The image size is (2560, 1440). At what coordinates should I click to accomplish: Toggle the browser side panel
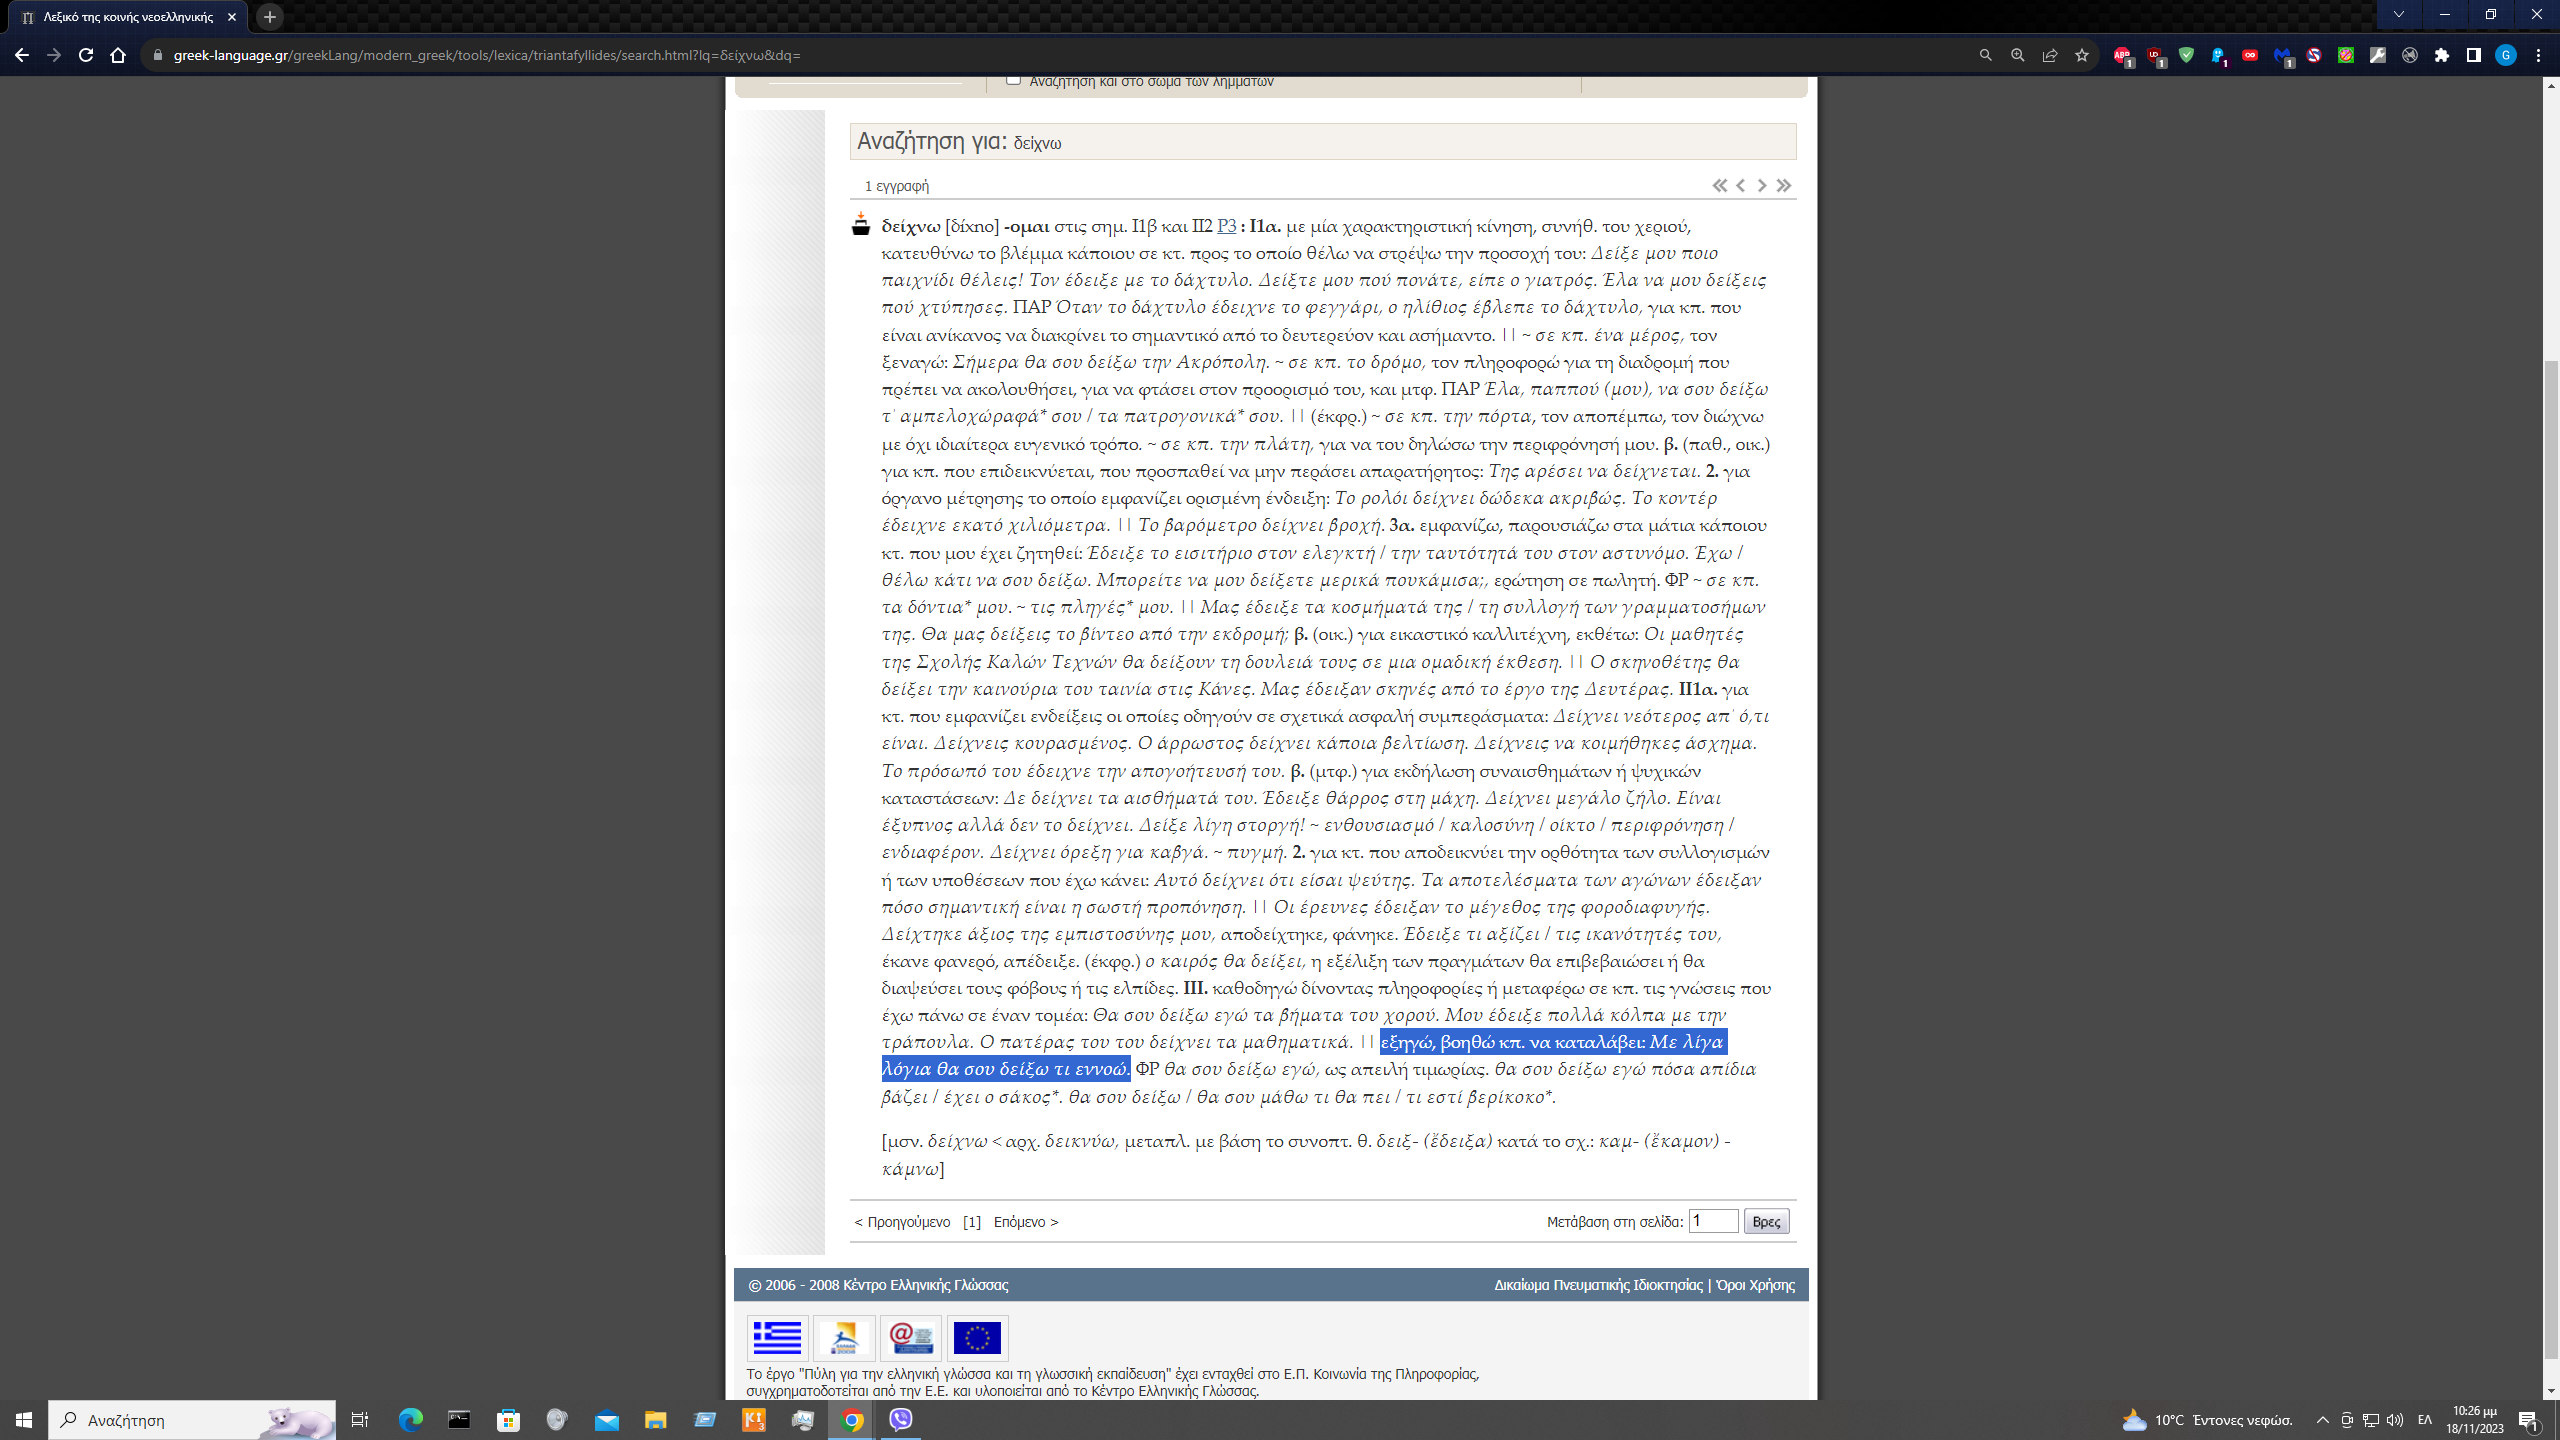(x=2473, y=56)
